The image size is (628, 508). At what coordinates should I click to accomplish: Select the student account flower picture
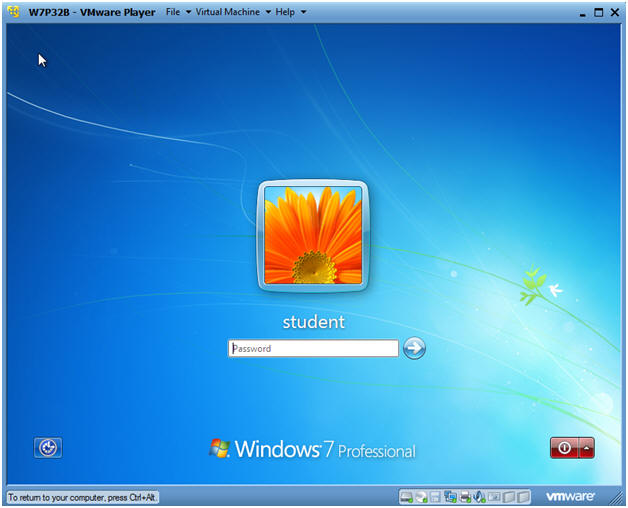click(313, 235)
